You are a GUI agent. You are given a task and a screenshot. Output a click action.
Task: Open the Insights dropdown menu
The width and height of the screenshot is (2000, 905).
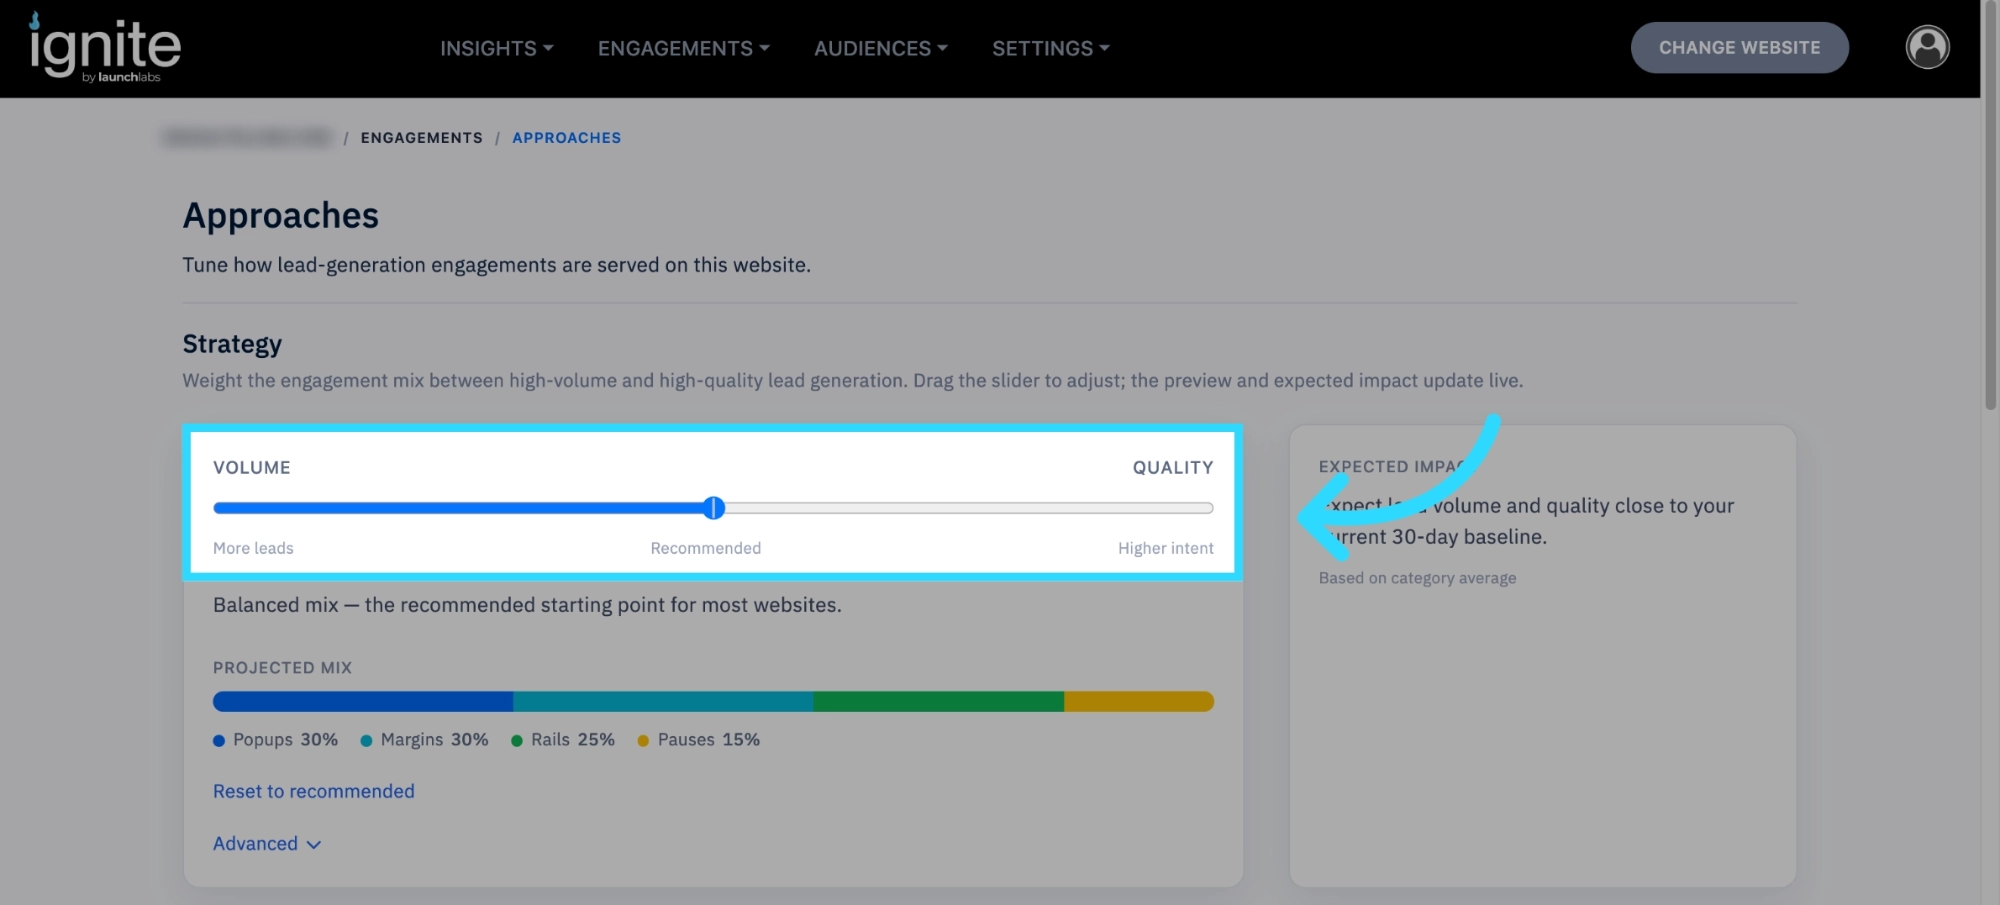[x=496, y=48]
